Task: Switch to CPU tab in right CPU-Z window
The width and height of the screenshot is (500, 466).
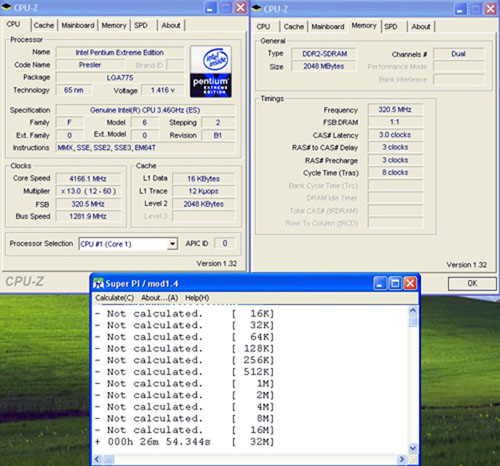Action: tap(263, 27)
